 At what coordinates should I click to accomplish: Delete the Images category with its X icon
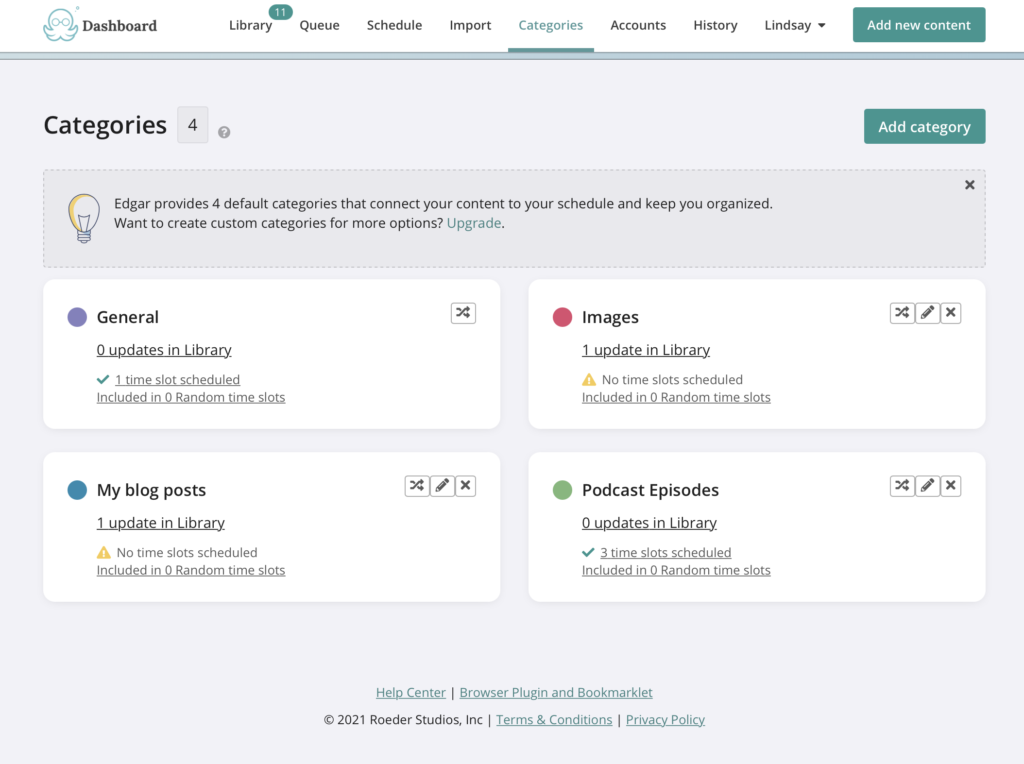click(x=950, y=312)
